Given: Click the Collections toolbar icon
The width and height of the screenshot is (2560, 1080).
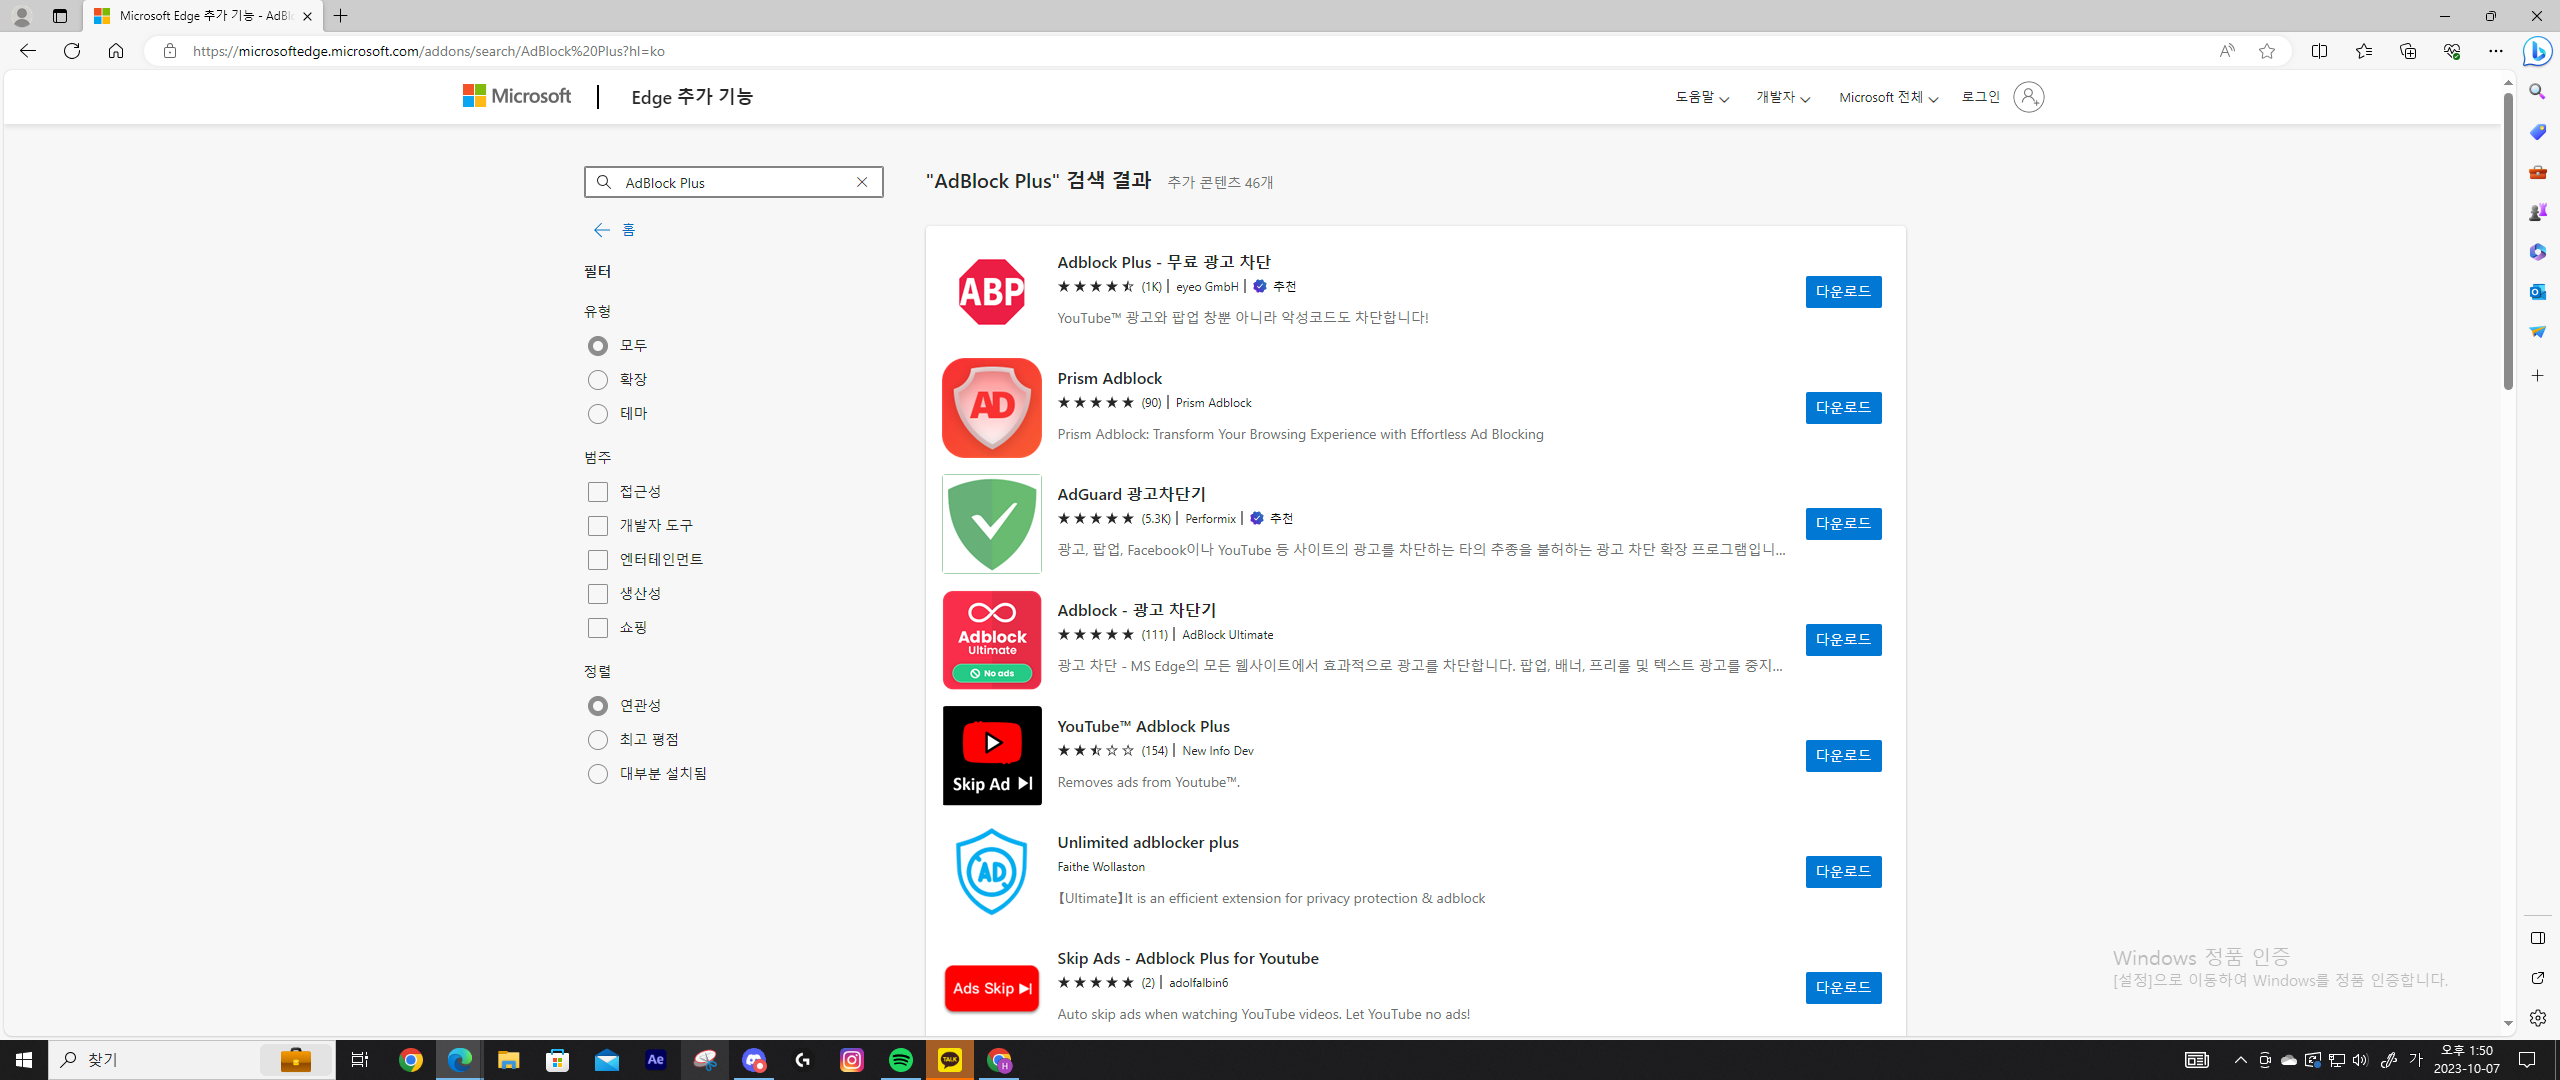Looking at the screenshot, I should [2407, 51].
